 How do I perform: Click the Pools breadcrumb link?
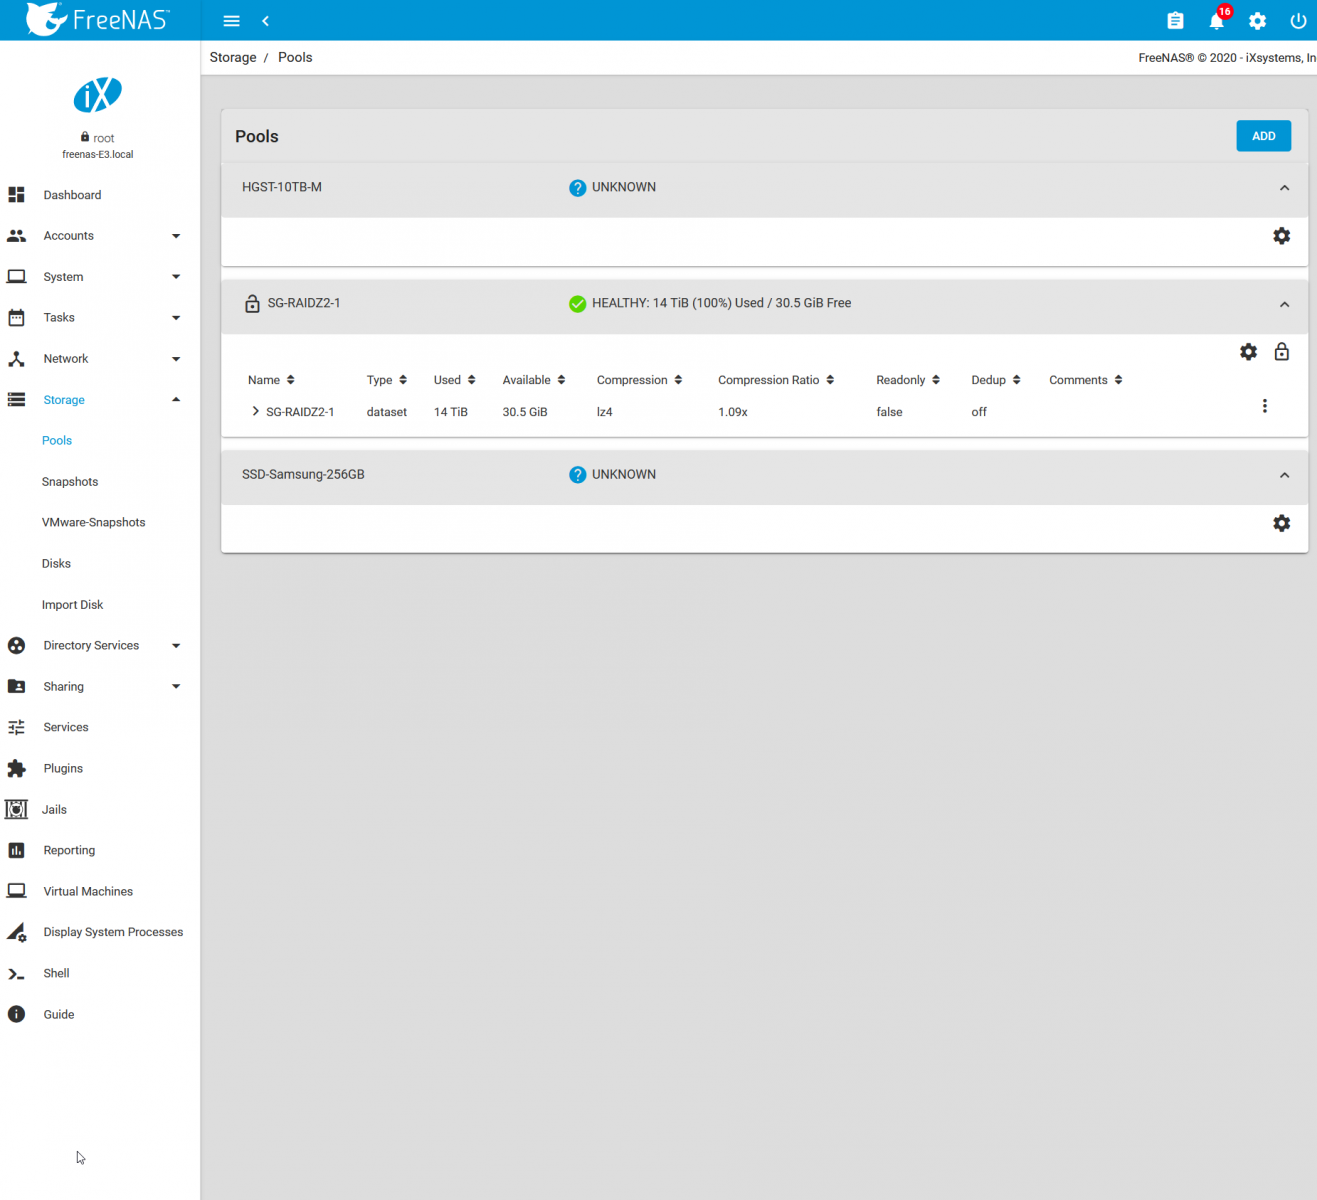295,57
